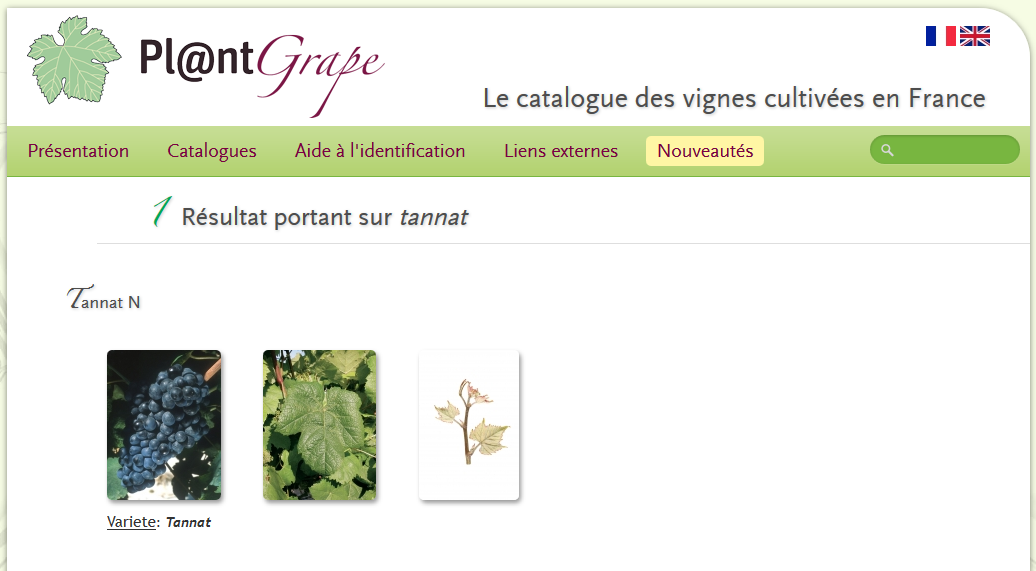
Task: Click inside the green search field
Action: coord(945,150)
